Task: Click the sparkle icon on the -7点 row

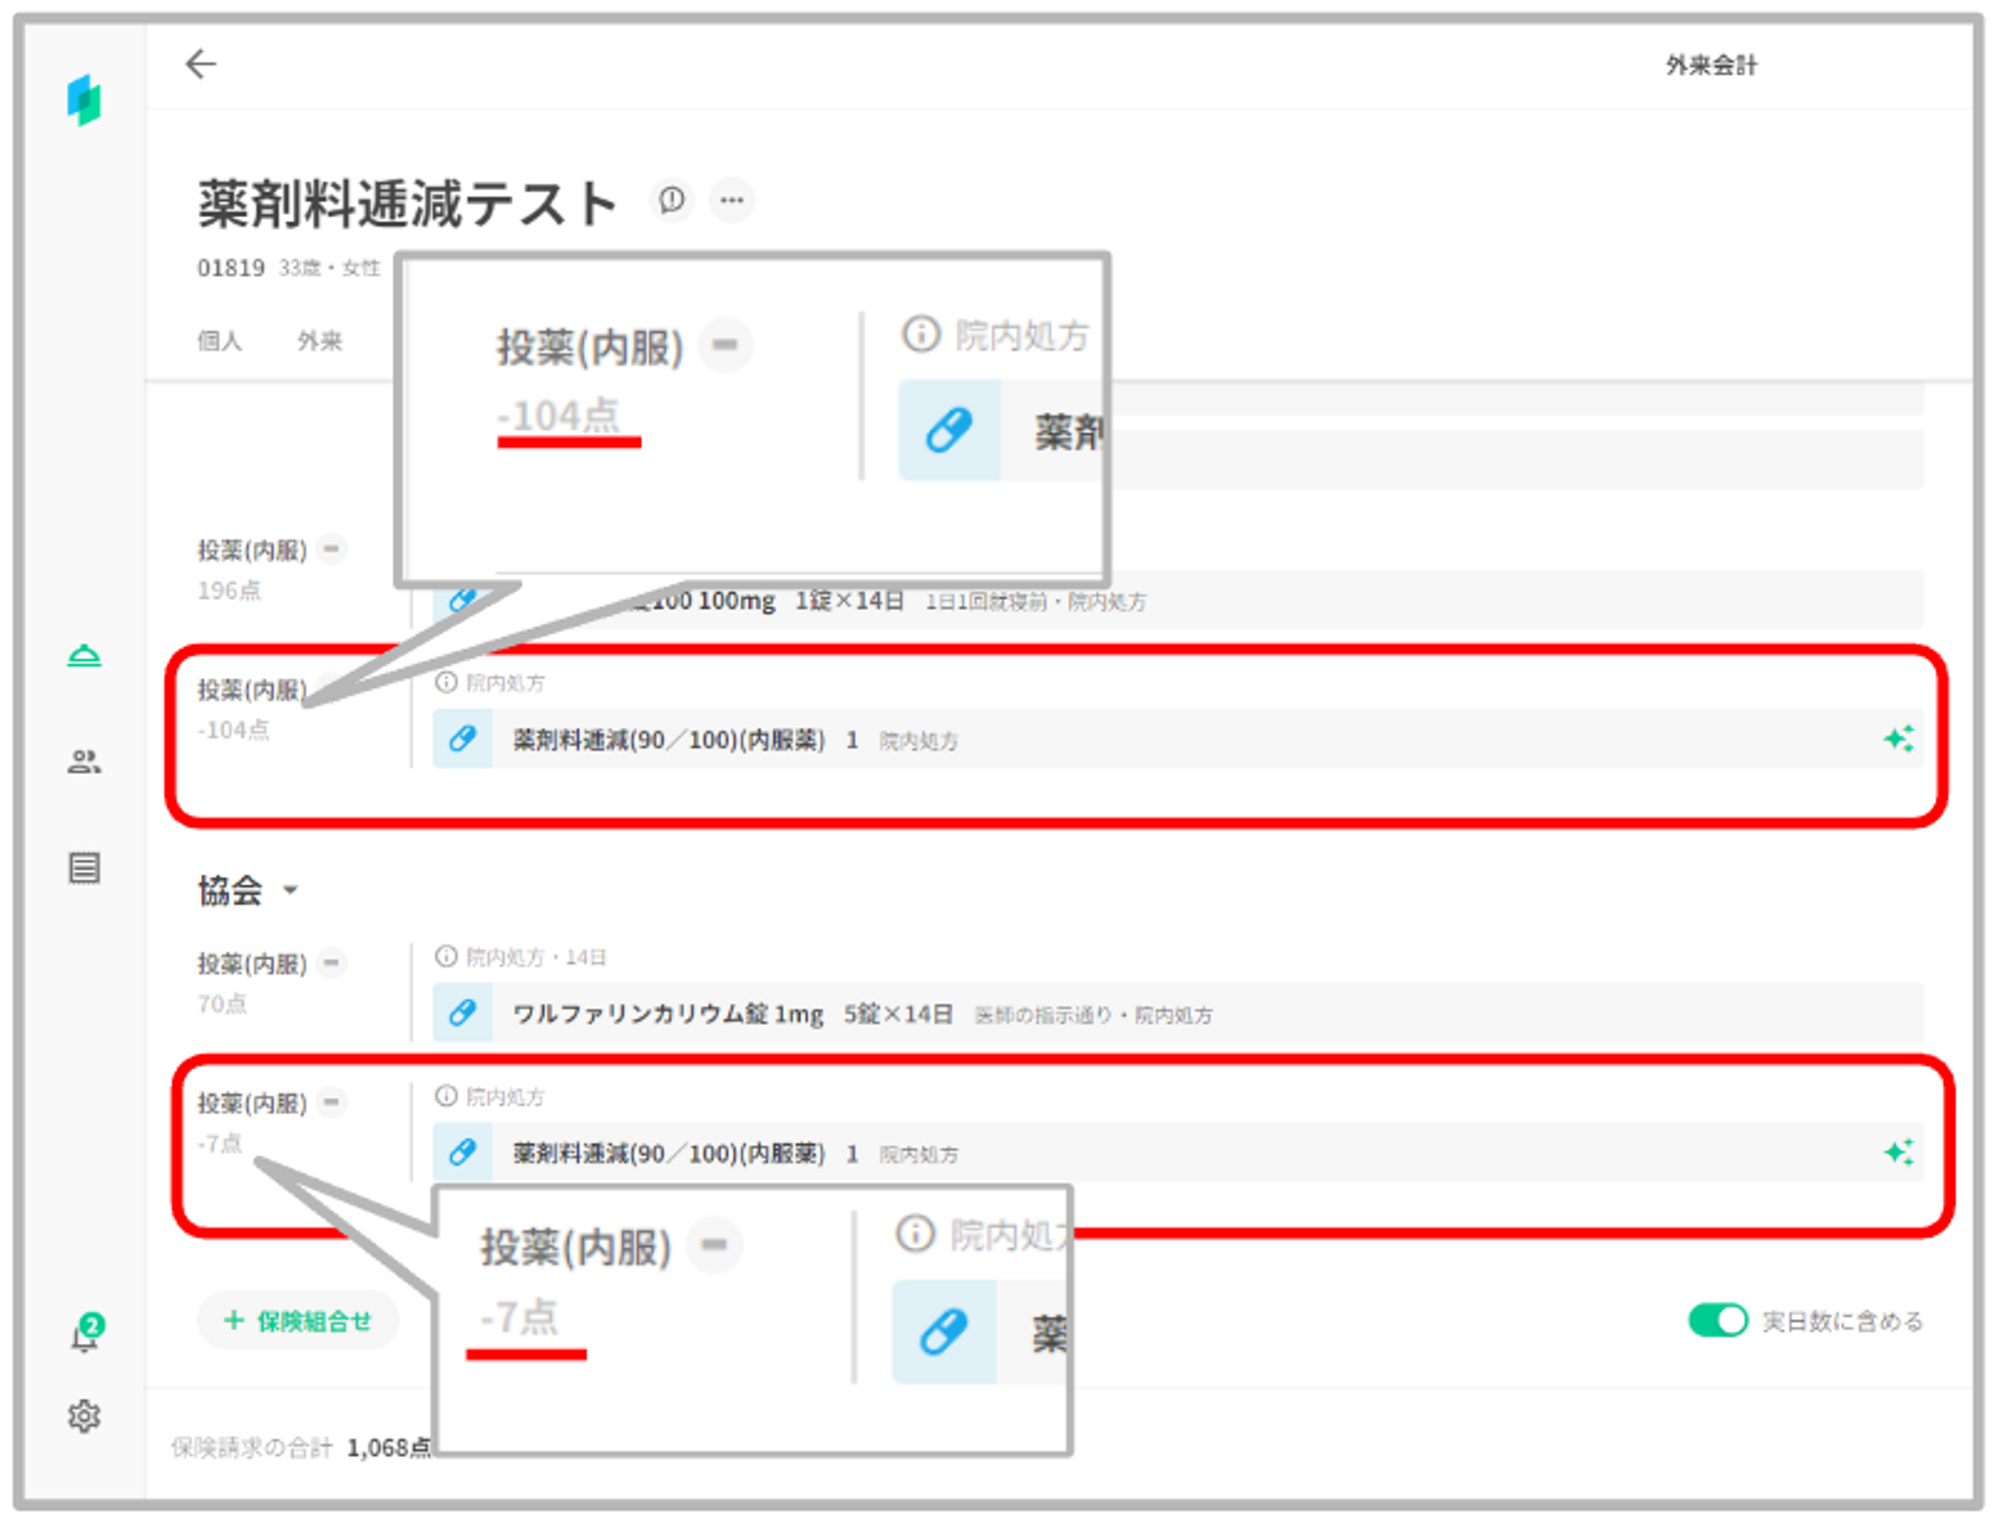Action: 1898,1152
